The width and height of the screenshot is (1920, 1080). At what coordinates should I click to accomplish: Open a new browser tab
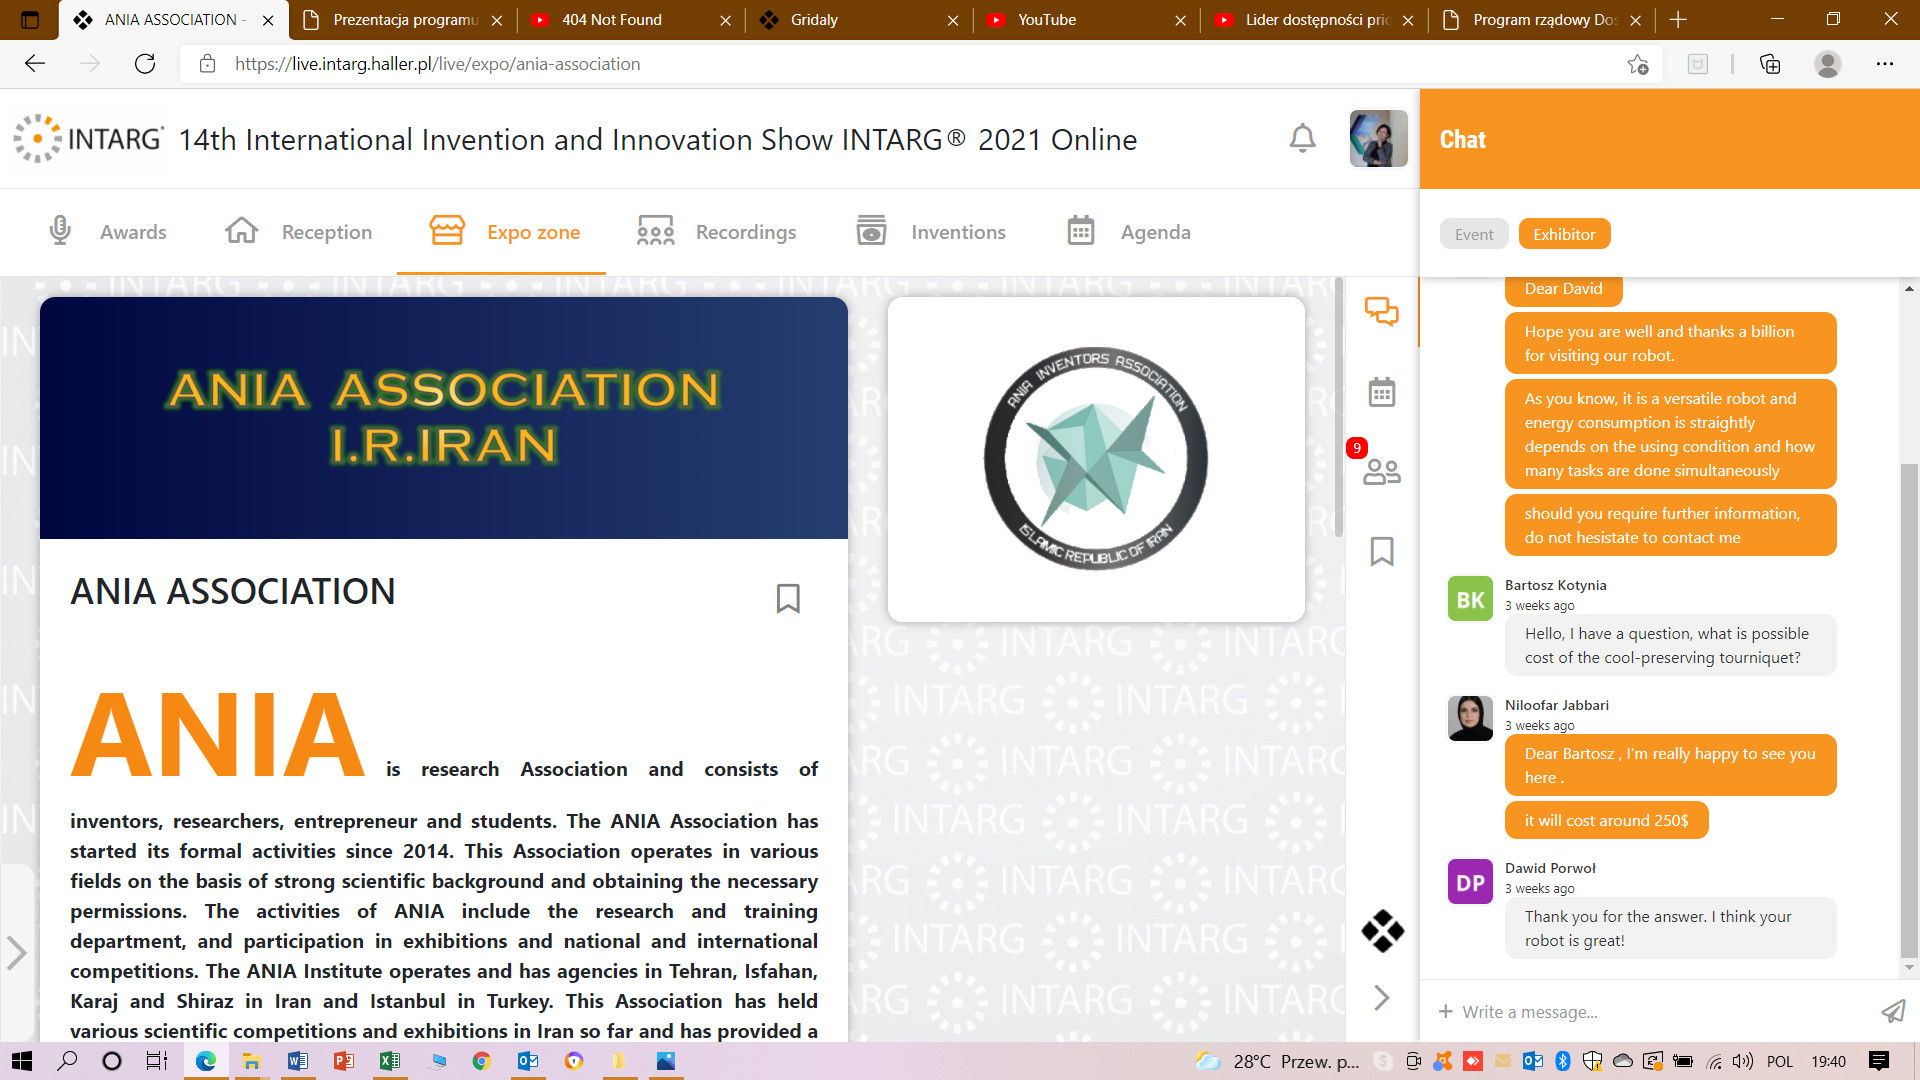[1678, 20]
